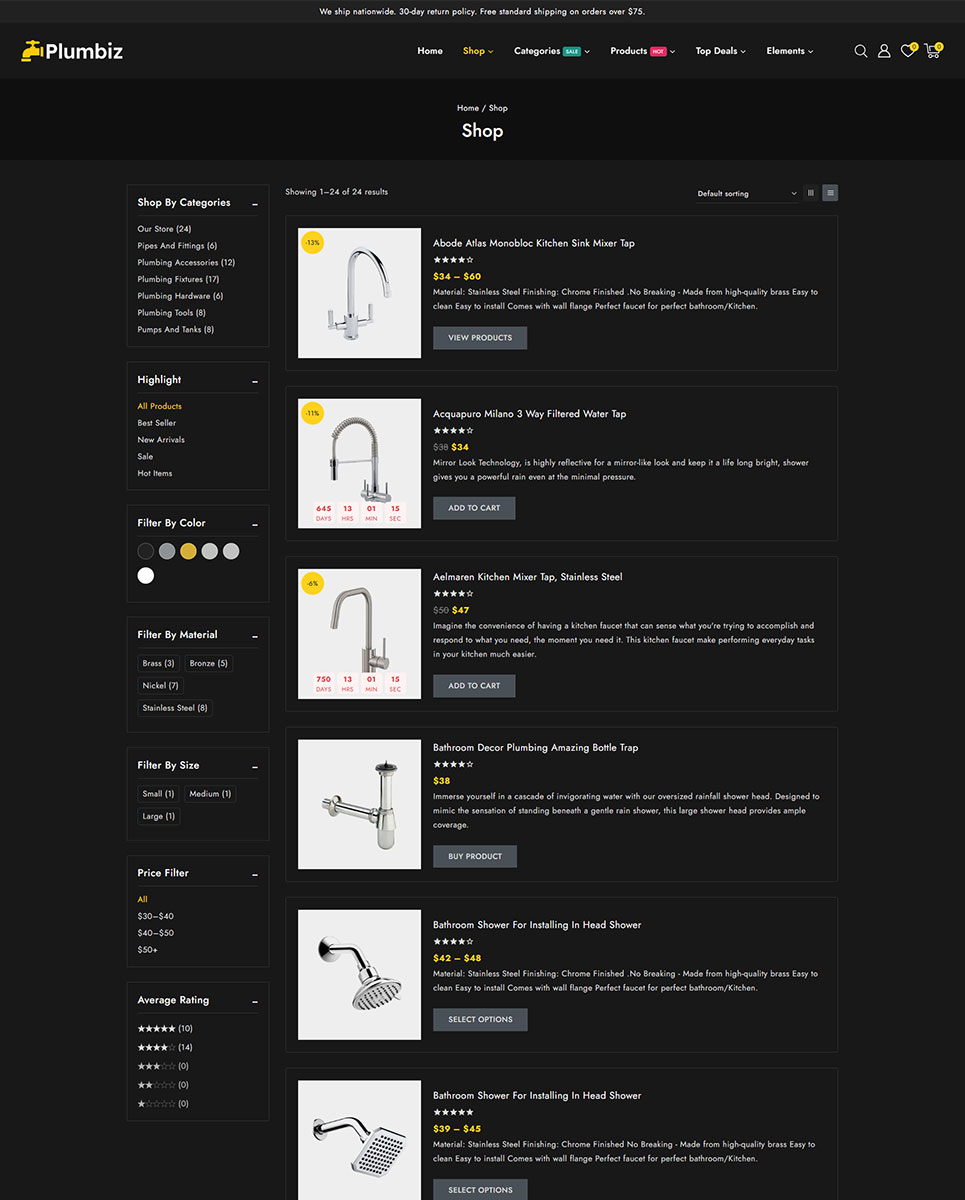Switch to list view layout
Image resolution: width=965 pixels, height=1200 pixels.
[830, 193]
